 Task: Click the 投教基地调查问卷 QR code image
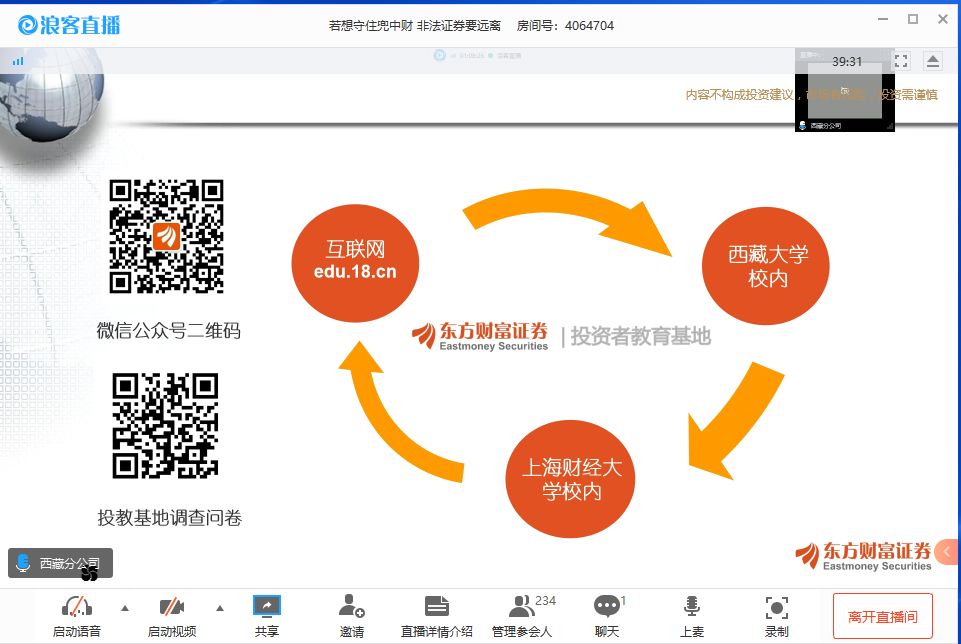point(165,426)
